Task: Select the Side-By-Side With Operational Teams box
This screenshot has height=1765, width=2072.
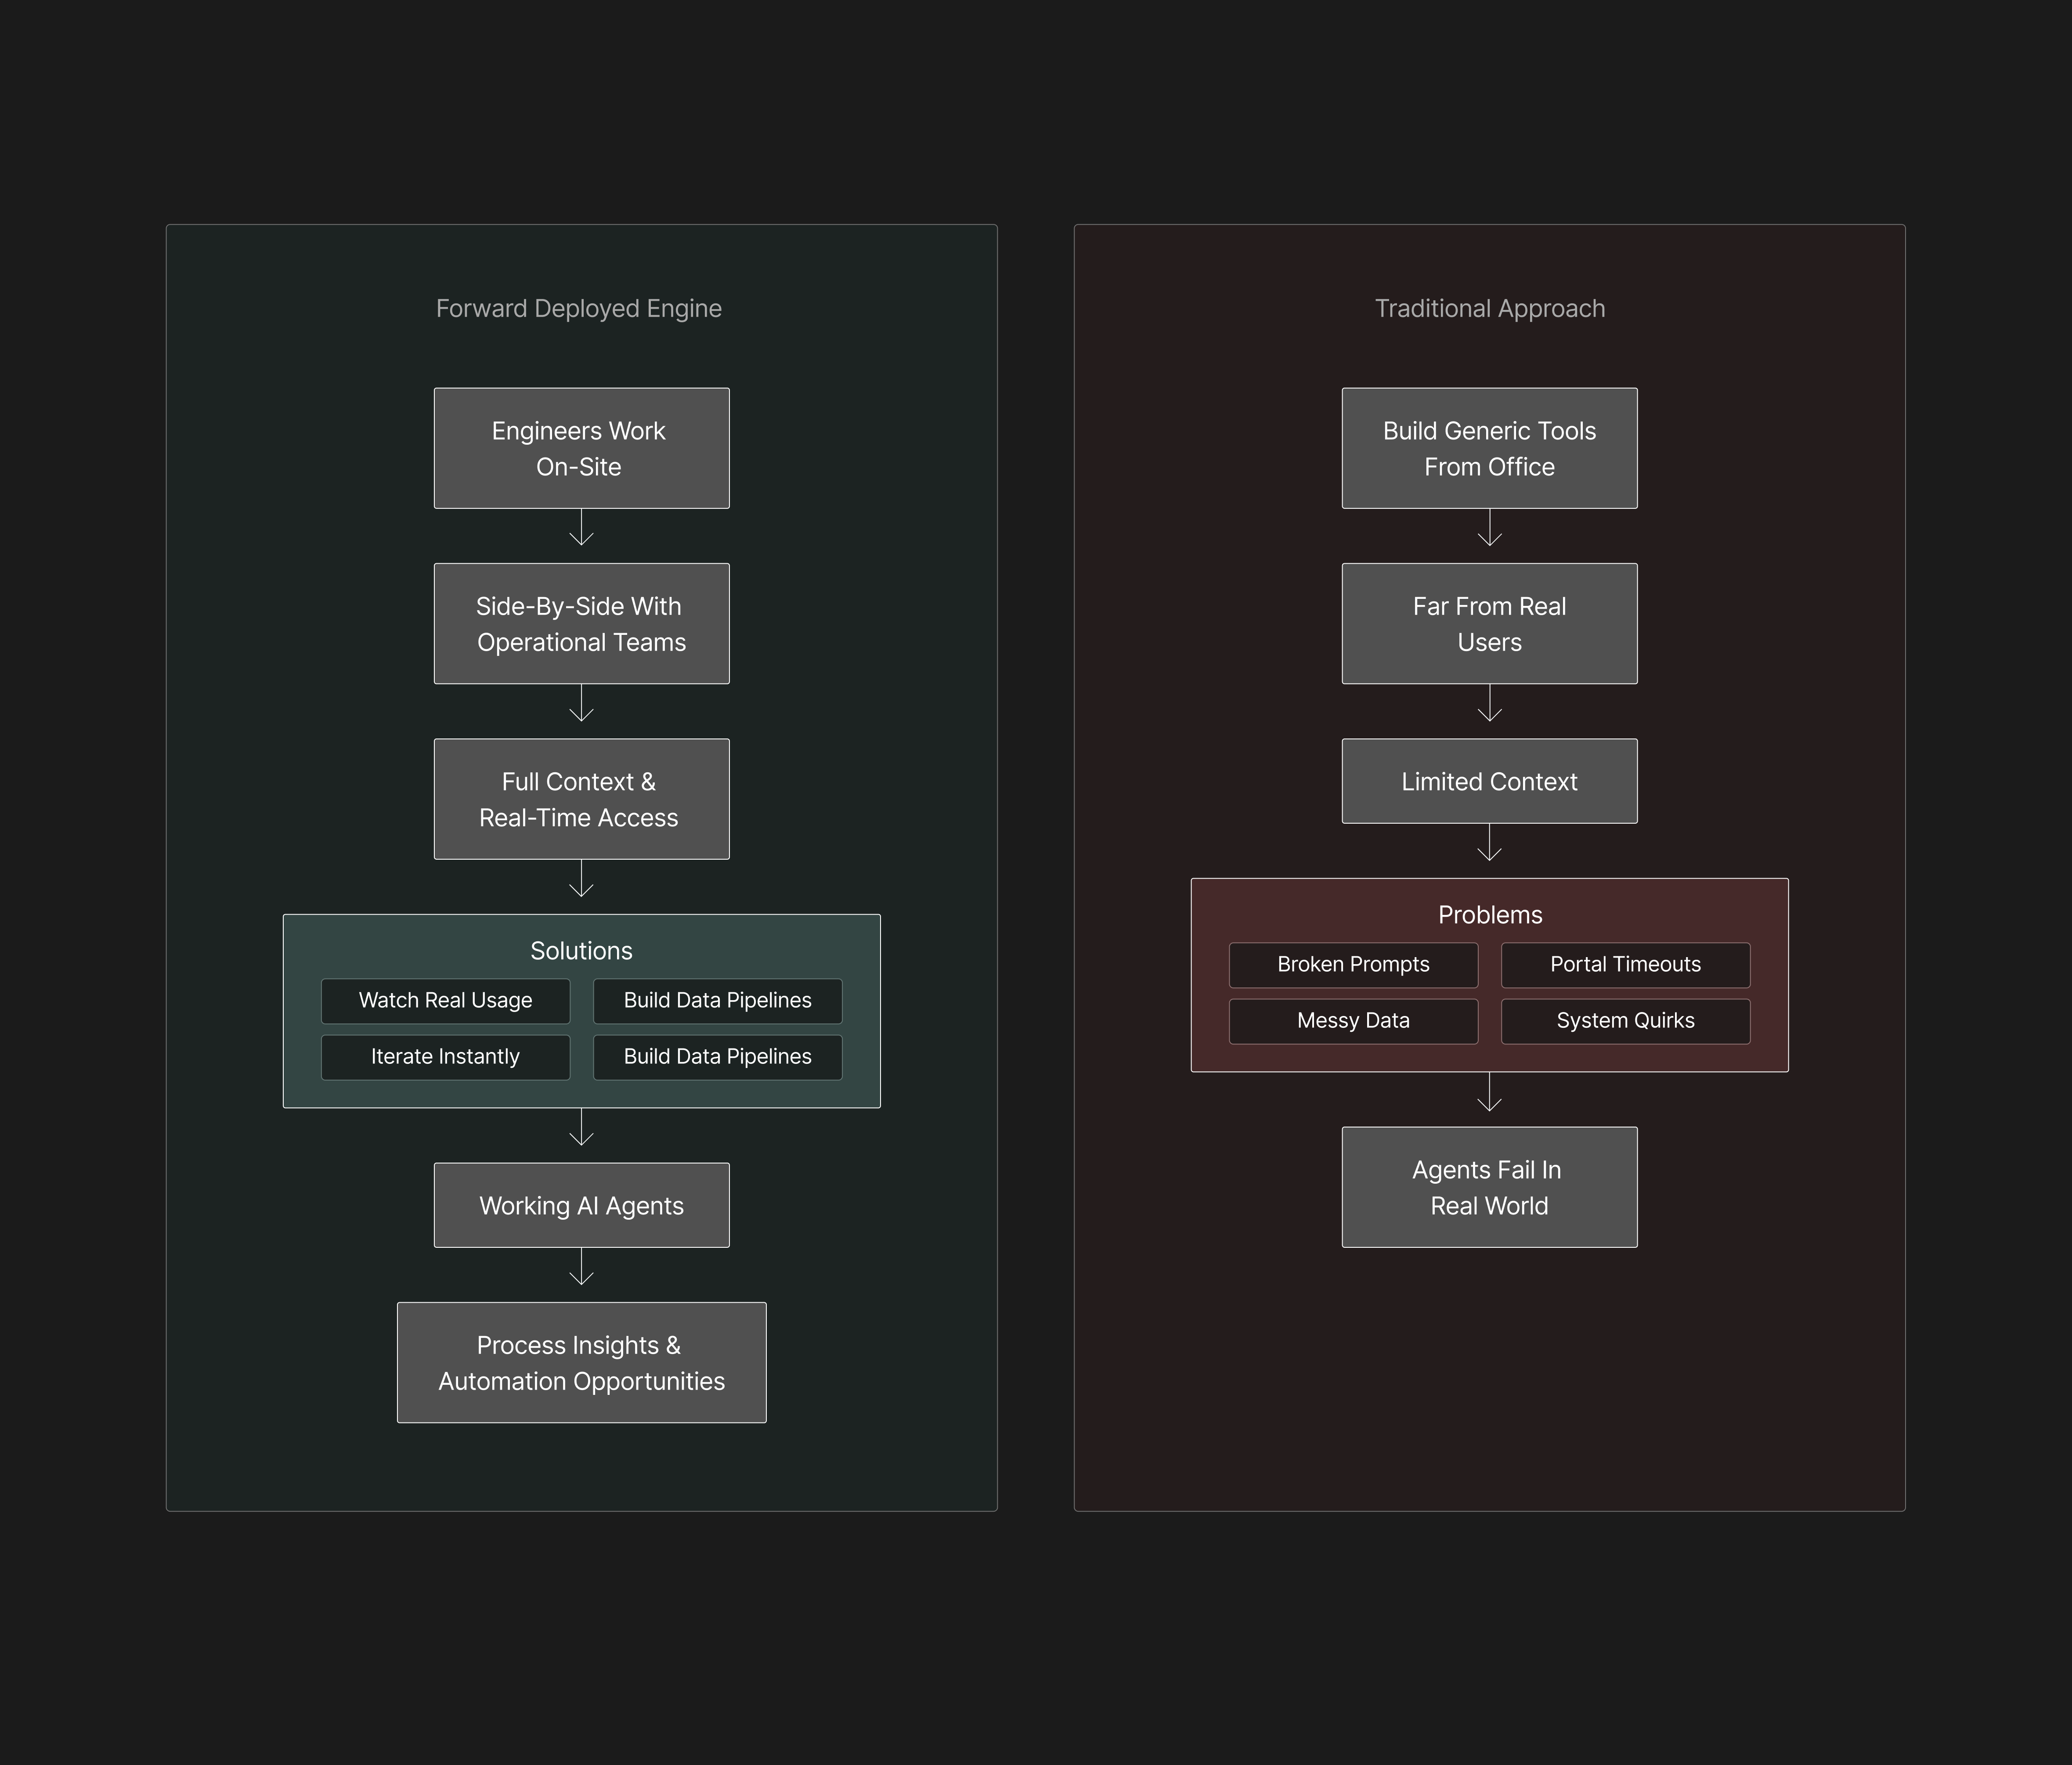Action: click(581, 623)
